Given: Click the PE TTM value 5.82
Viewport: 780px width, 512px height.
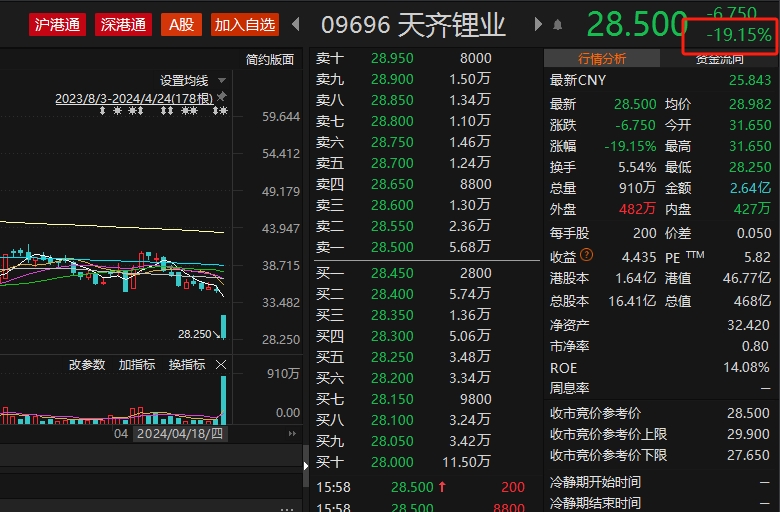Looking at the screenshot, I should pos(757,257).
